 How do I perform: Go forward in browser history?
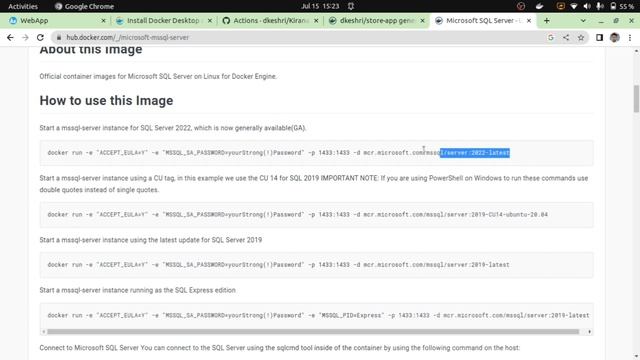[x=25, y=38]
